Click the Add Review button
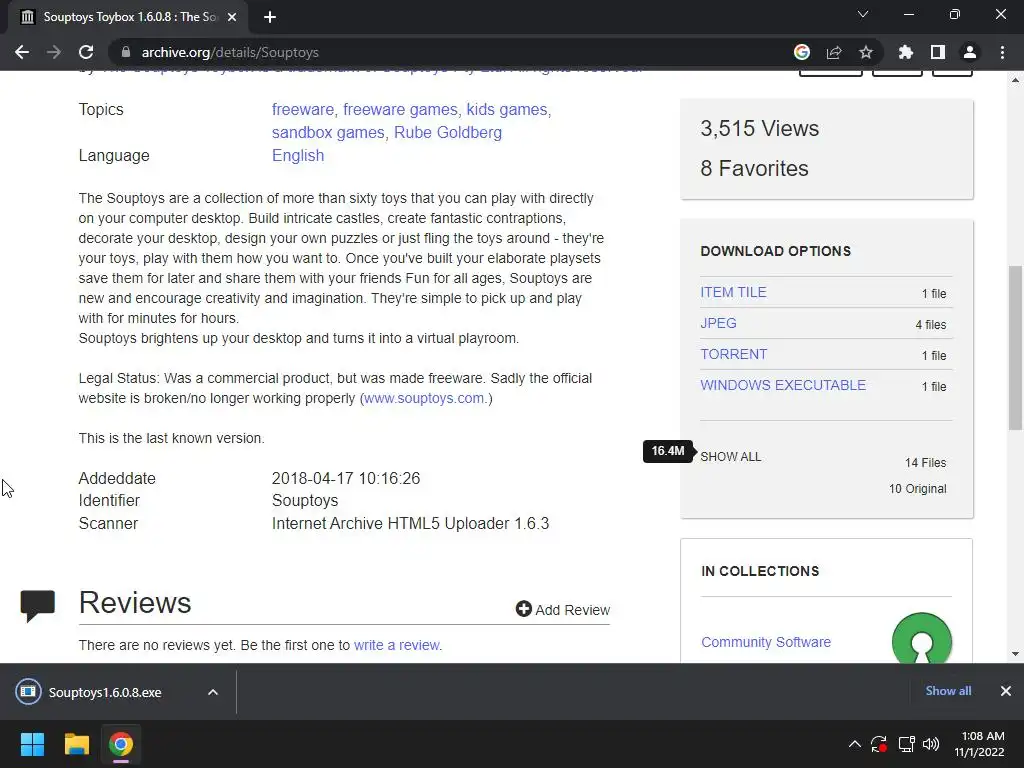Image resolution: width=1024 pixels, height=768 pixels. tap(563, 609)
